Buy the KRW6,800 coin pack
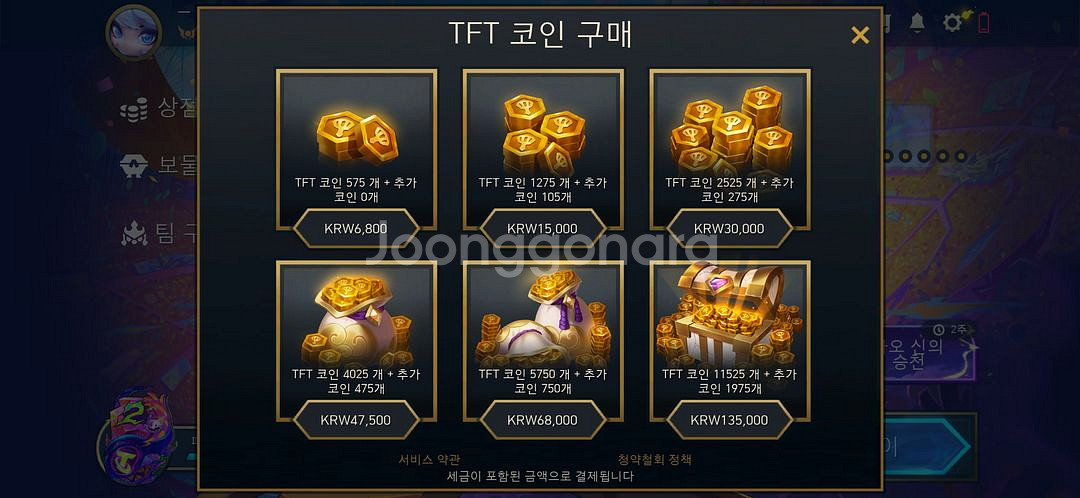Image resolution: width=1080 pixels, height=498 pixels. pos(356,229)
